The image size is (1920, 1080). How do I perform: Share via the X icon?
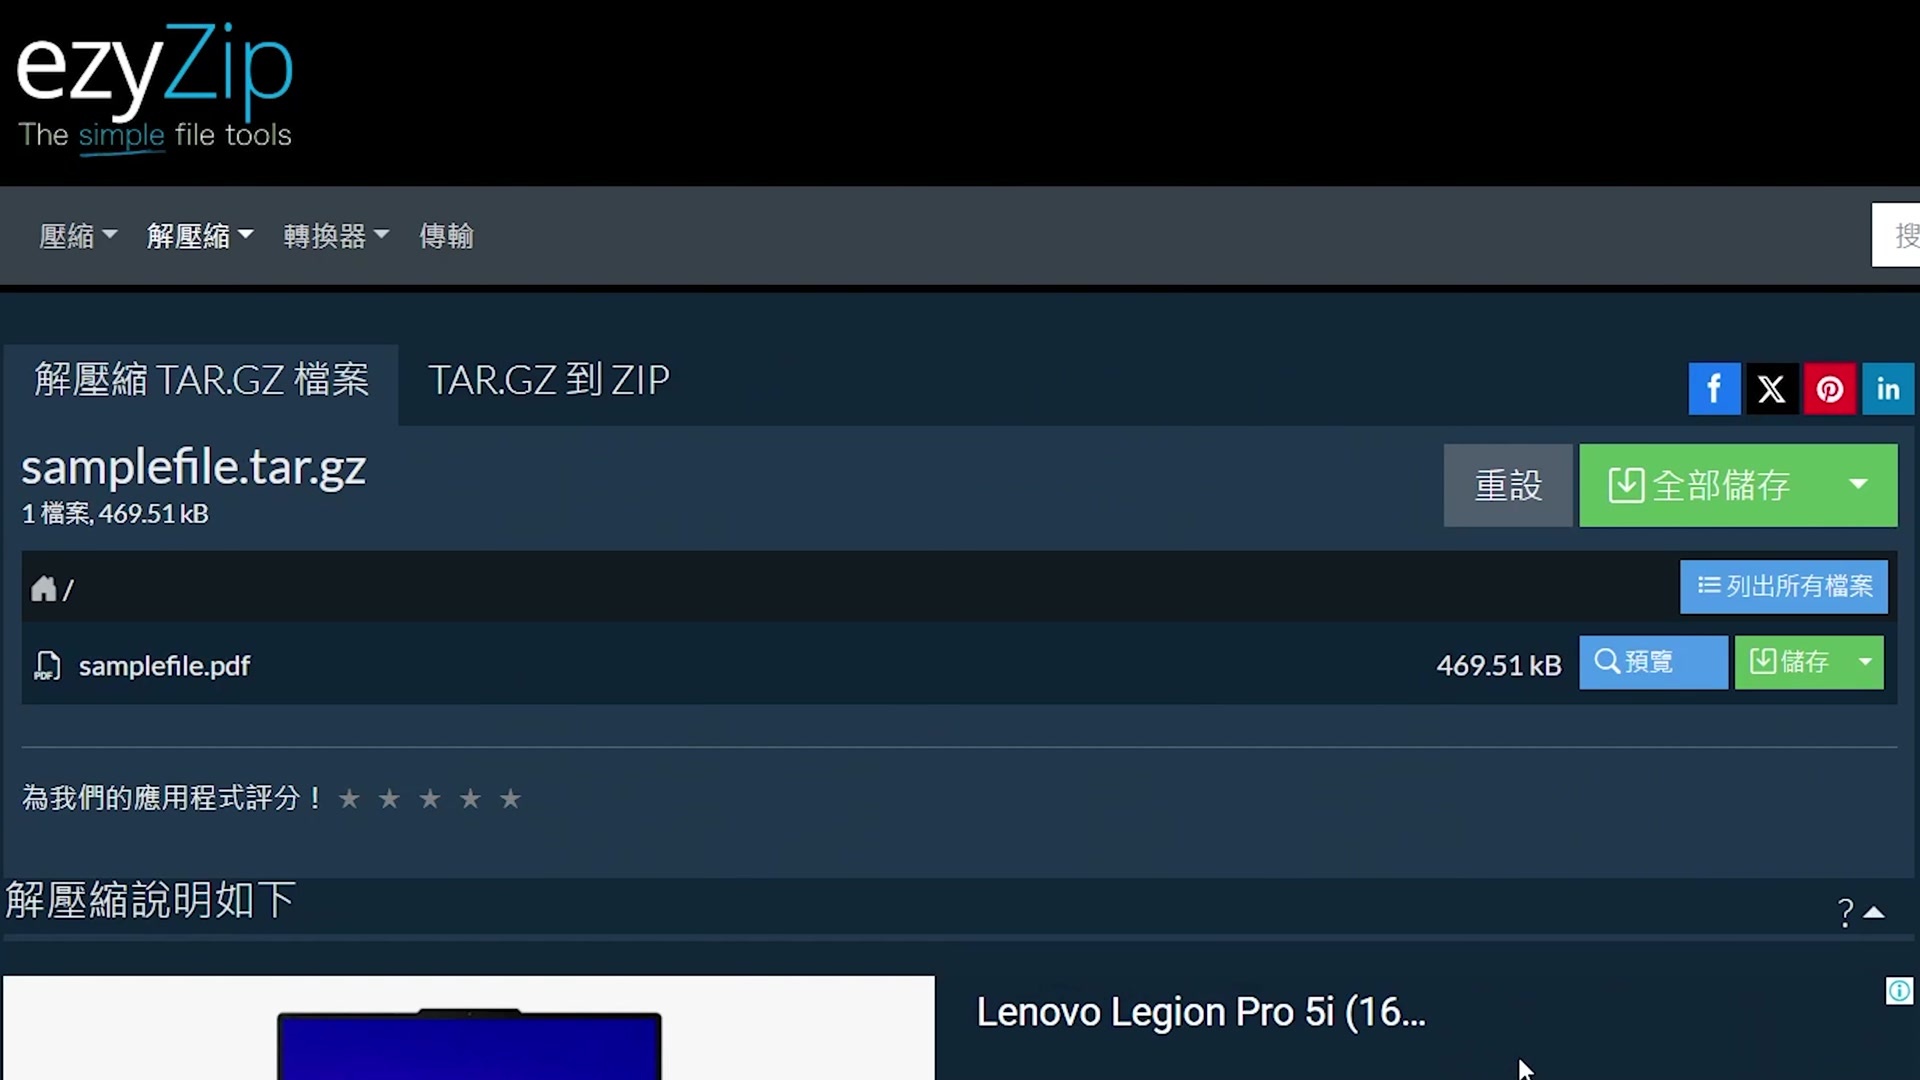(x=1772, y=389)
